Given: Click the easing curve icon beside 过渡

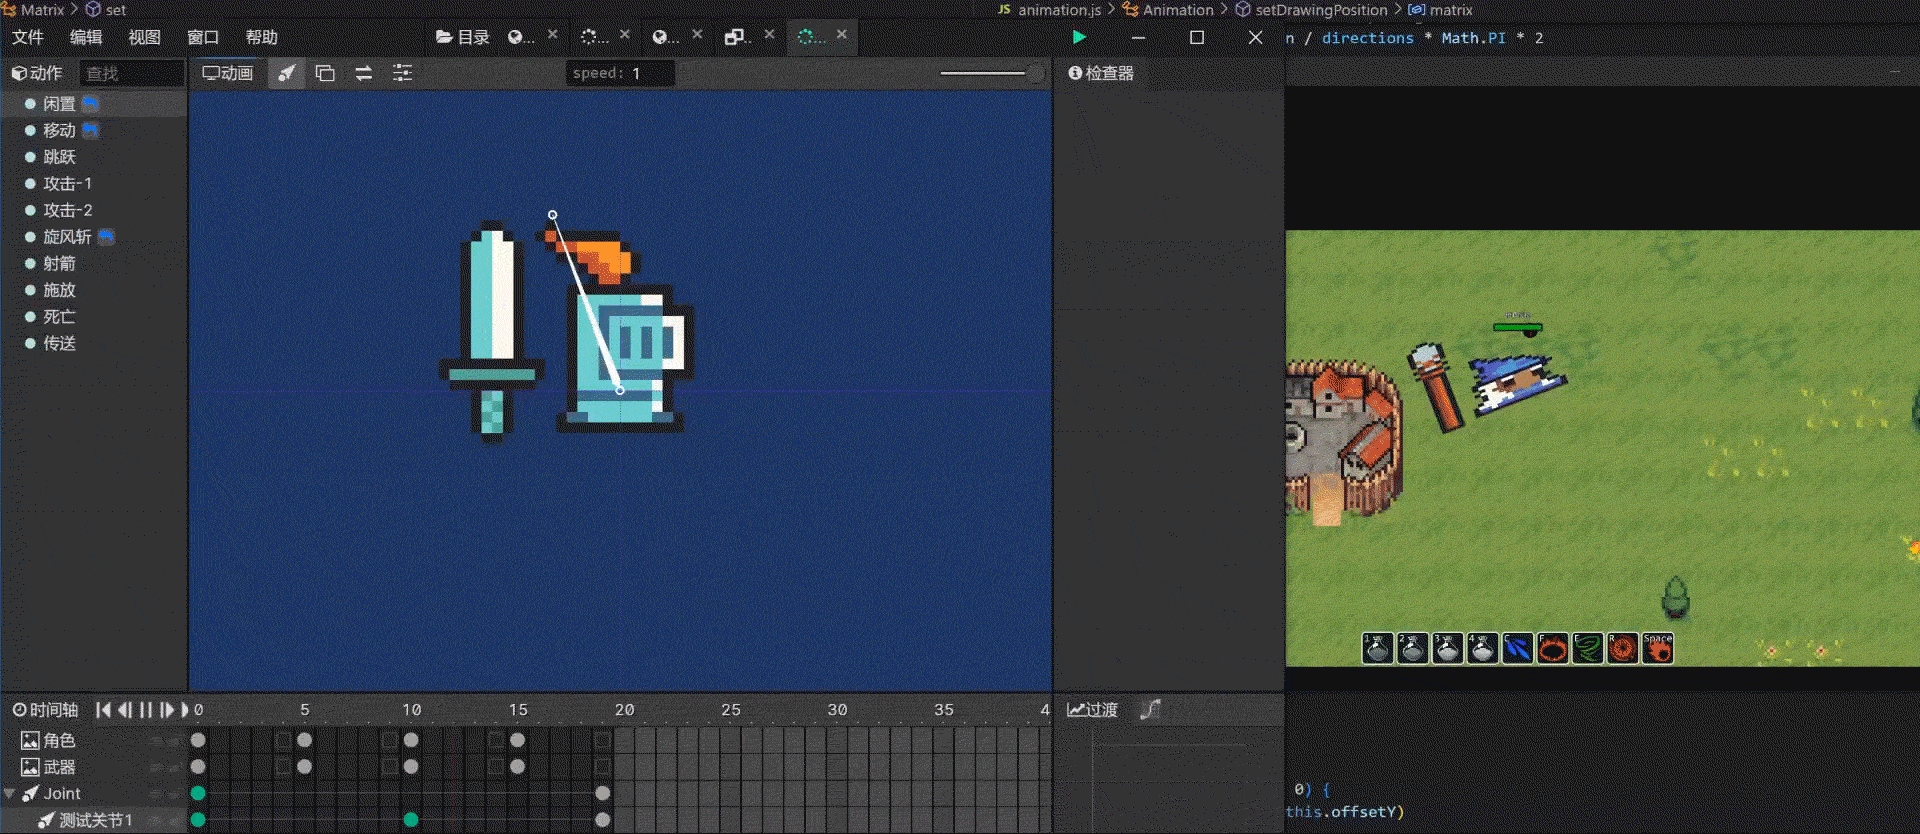Looking at the screenshot, I should coord(1150,709).
